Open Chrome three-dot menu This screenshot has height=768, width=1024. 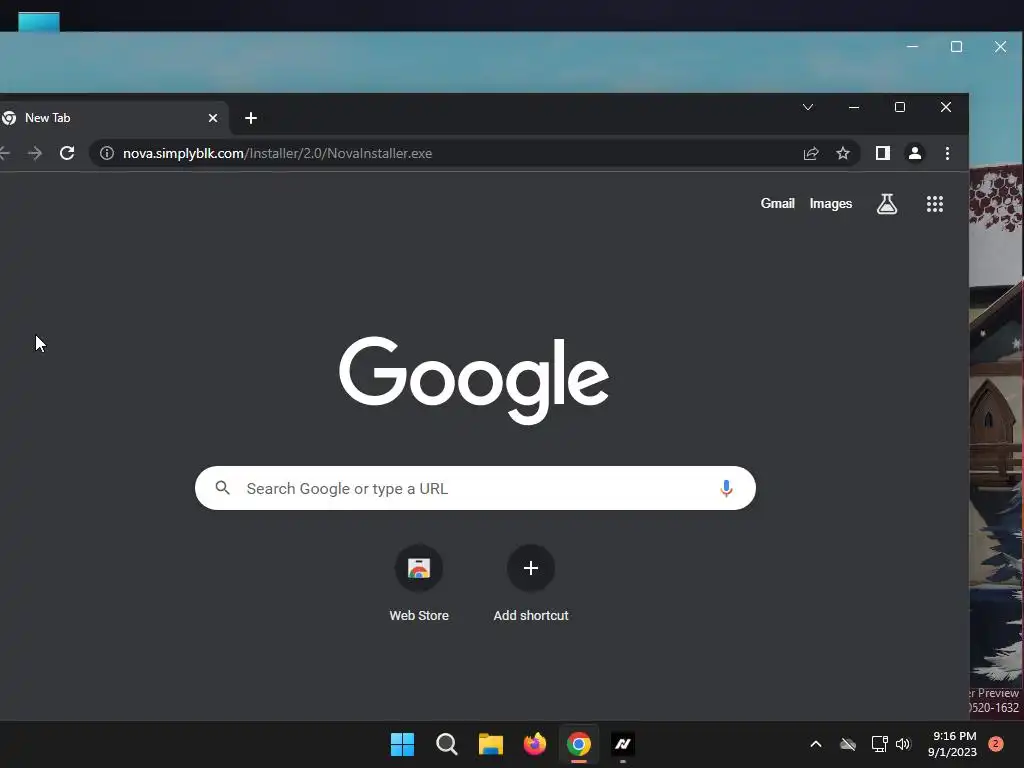(x=947, y=153)
